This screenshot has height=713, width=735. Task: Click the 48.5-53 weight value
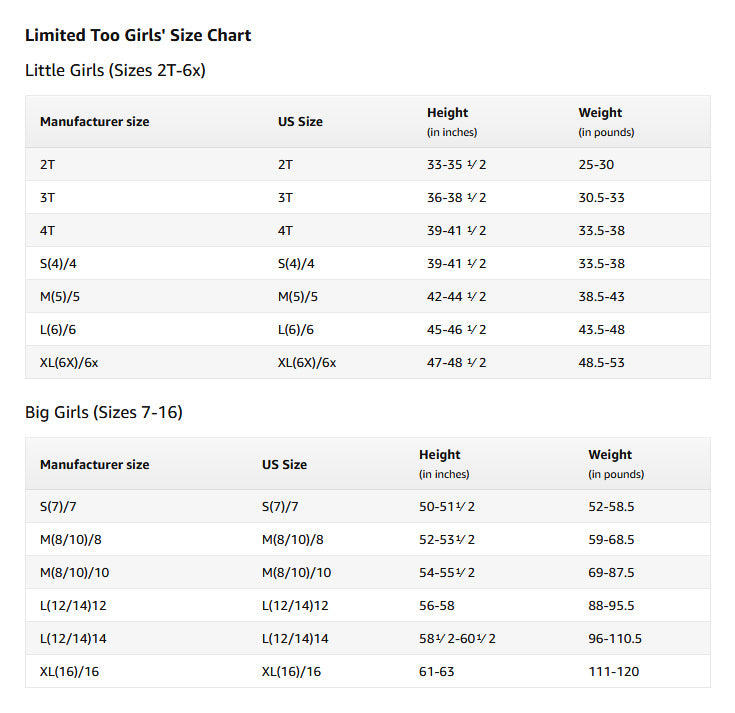[x=601, y=363]
